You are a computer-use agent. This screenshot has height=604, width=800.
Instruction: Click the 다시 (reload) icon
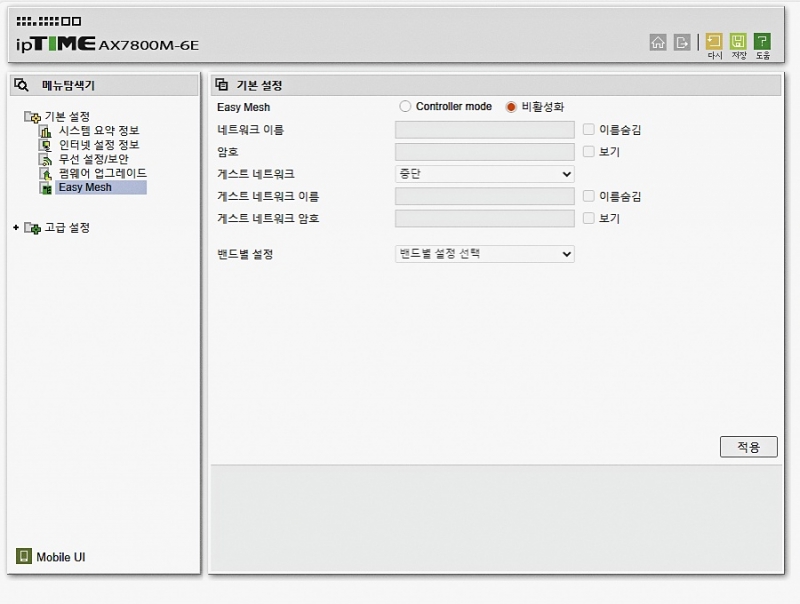714,42
